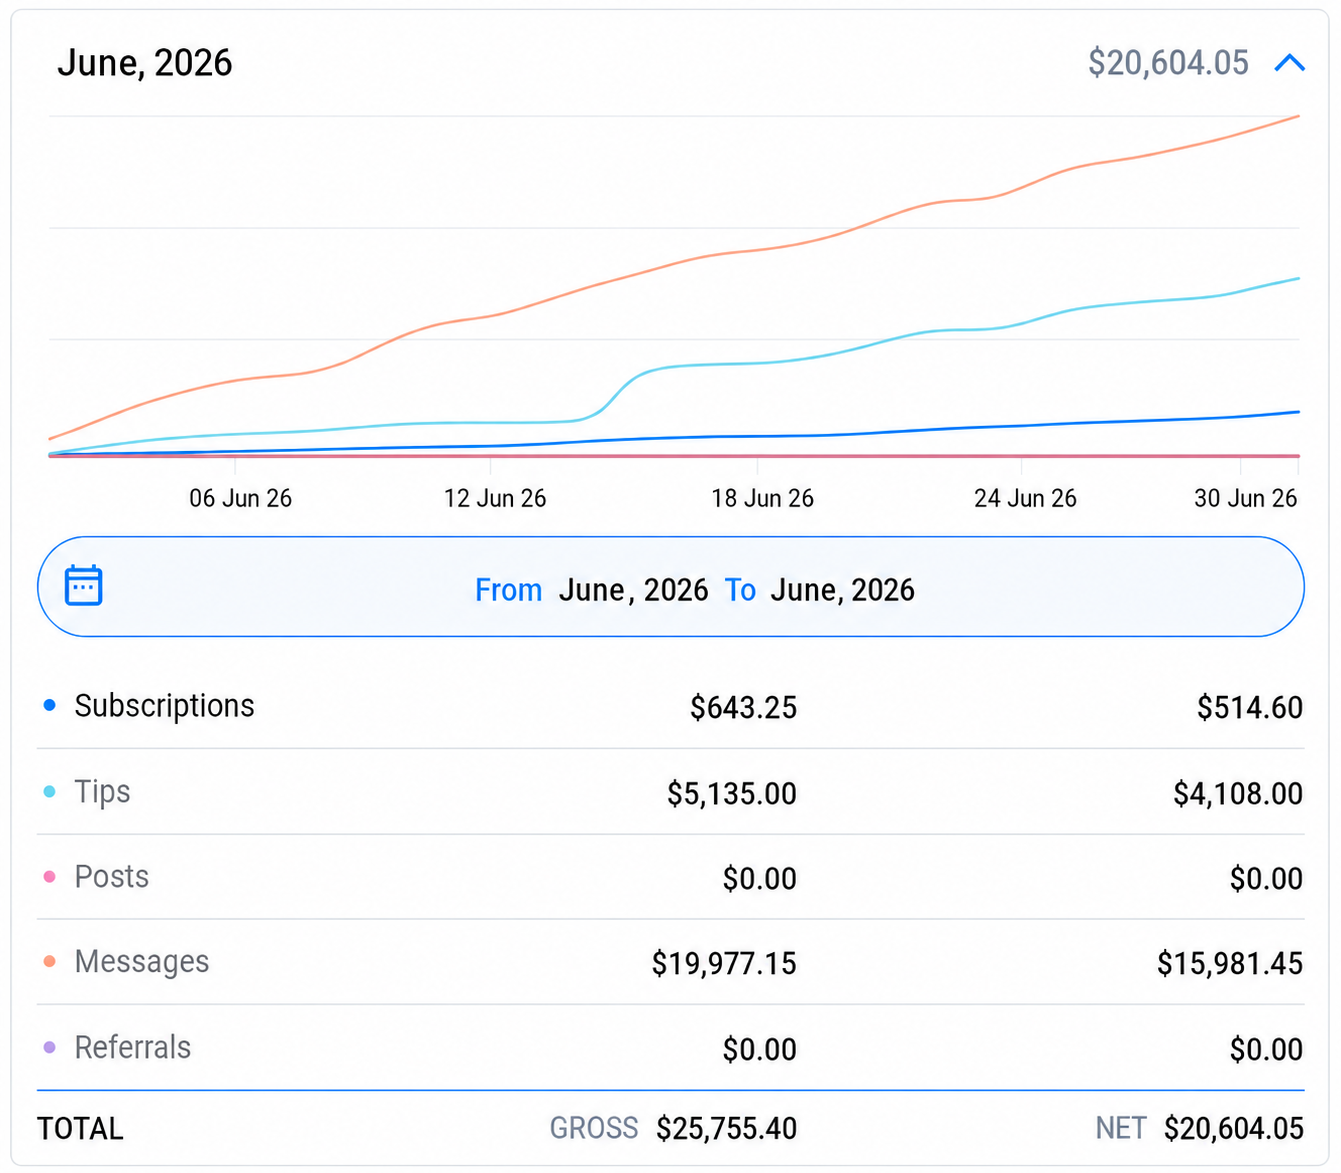This screenshot has height=1173, width=1341.
Task: Click the TOTAL label
Action: click(x=80, y=1129)
